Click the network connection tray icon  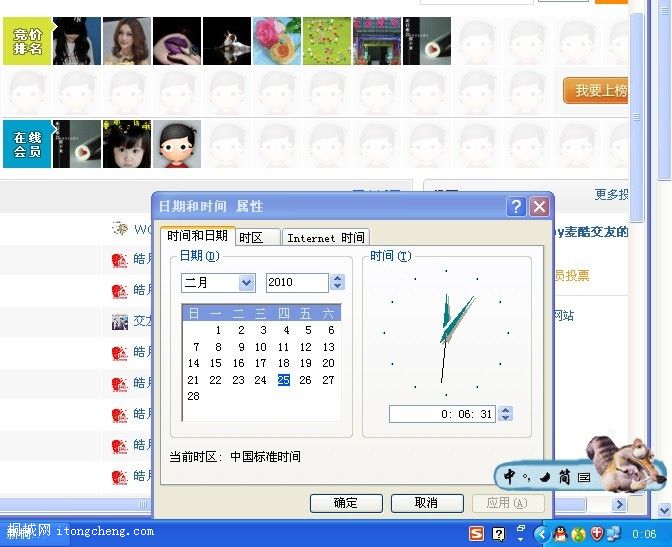click(x=613, y=534)
